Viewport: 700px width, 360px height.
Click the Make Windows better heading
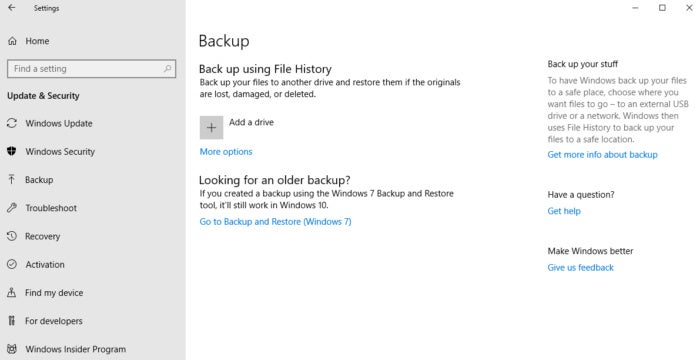[x=590, y=251]
